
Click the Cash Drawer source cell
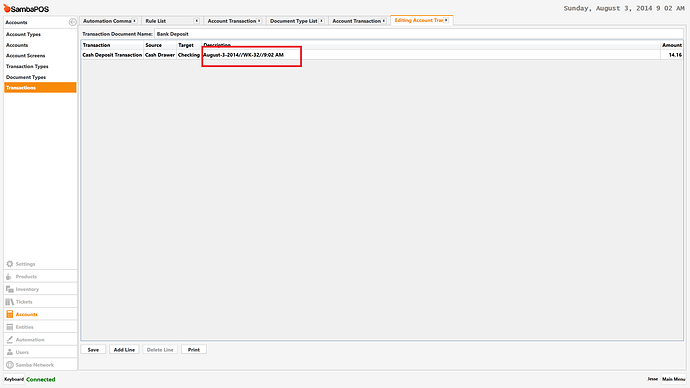point(160,55)
